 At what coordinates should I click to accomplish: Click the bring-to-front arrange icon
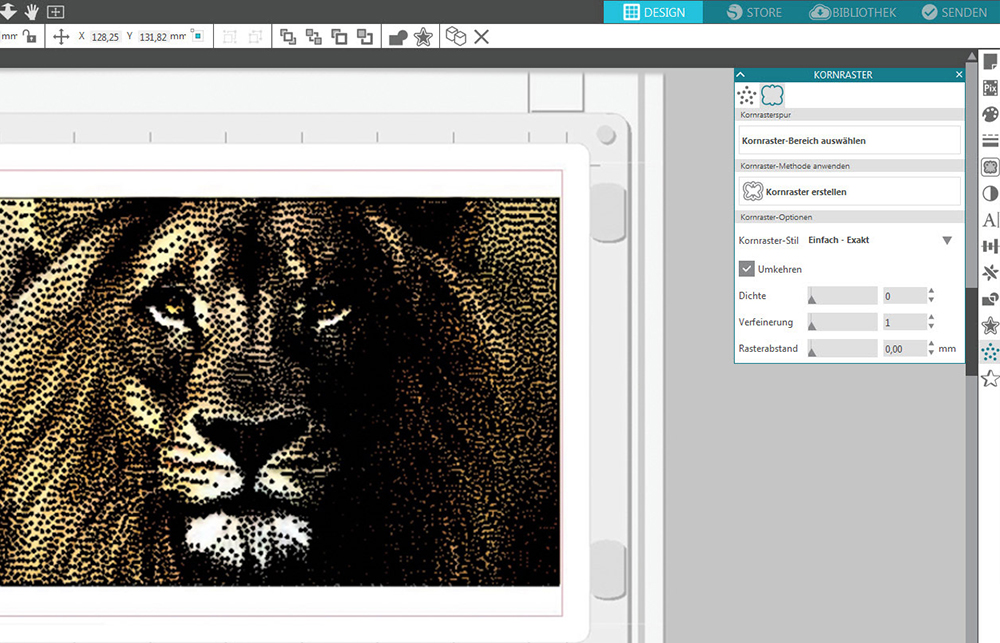(288, 37)
